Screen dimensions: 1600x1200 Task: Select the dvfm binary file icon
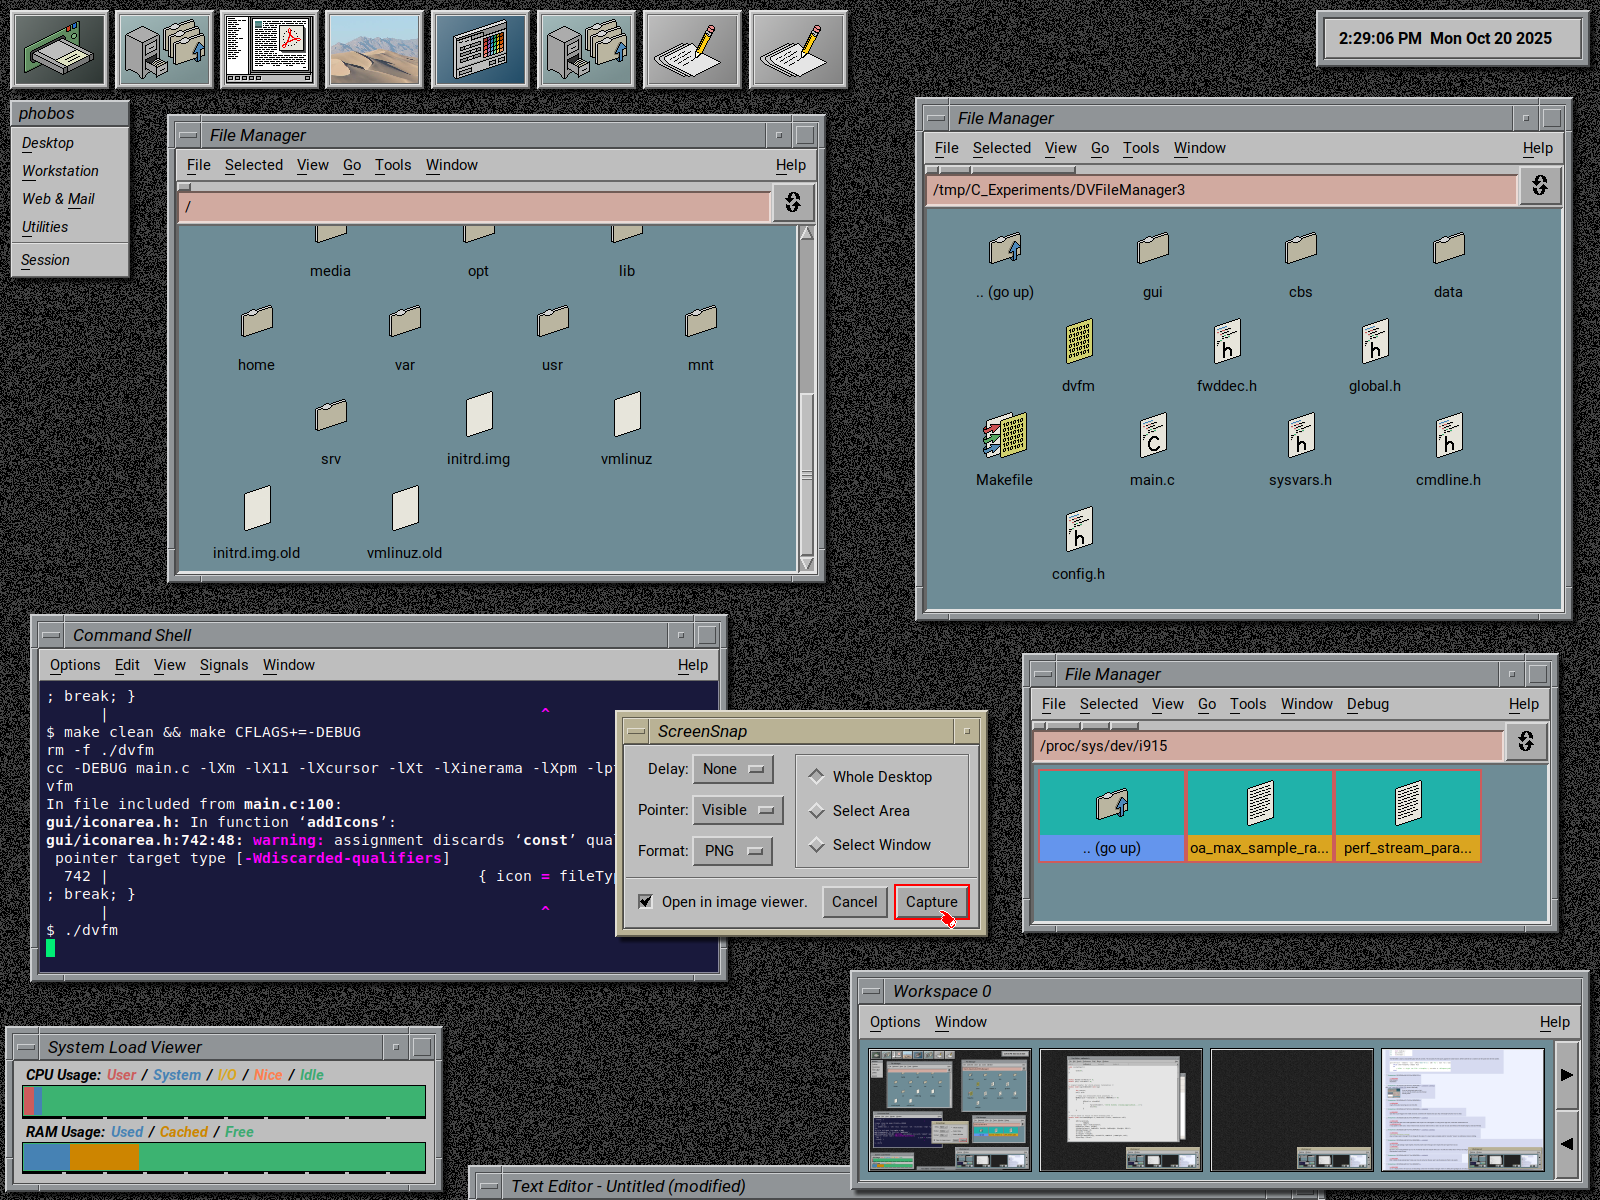tap(1078, 343)
